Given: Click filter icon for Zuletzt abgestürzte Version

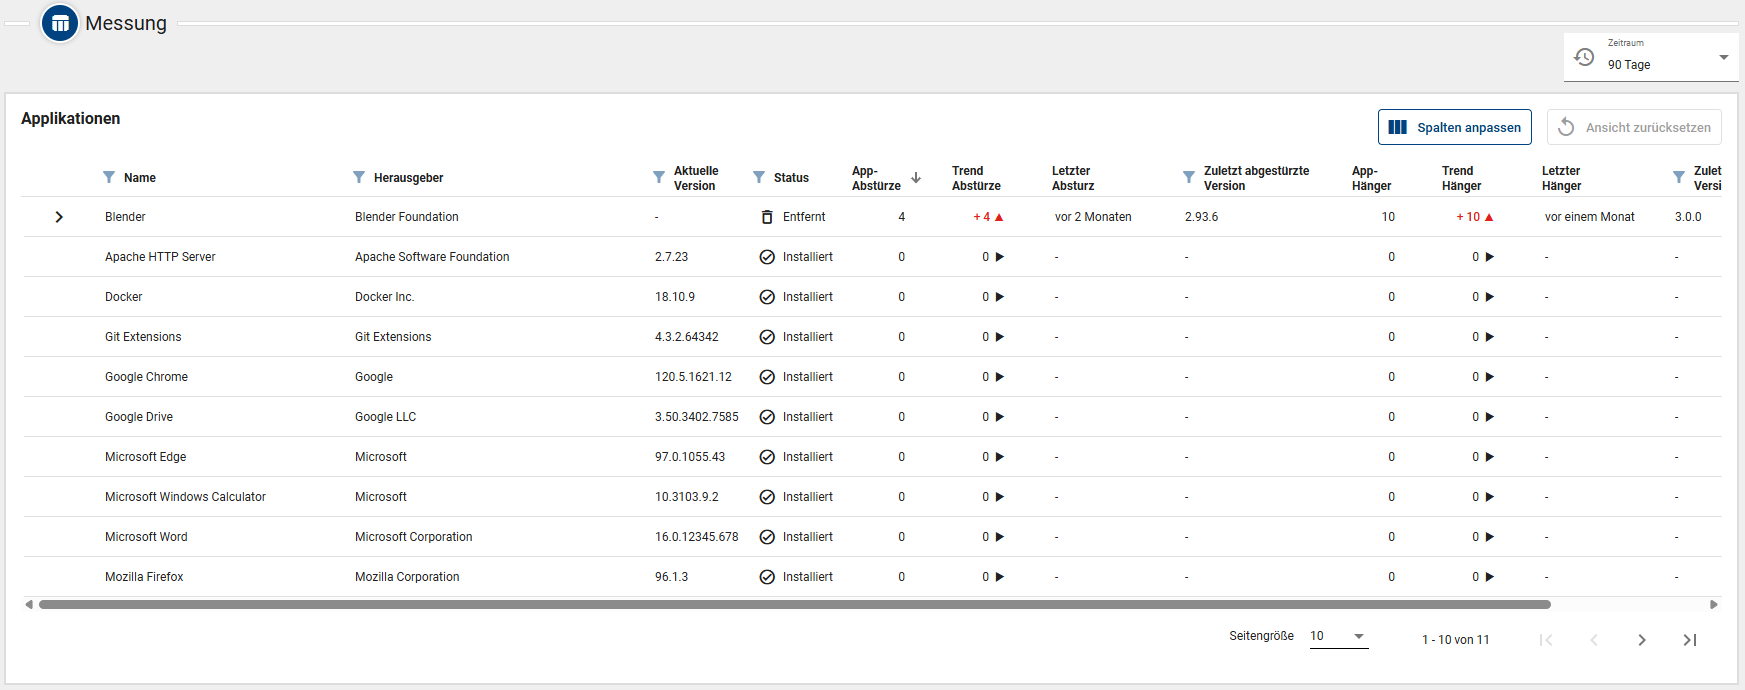Looking at the screenshot, I should tap(1189, 178).
